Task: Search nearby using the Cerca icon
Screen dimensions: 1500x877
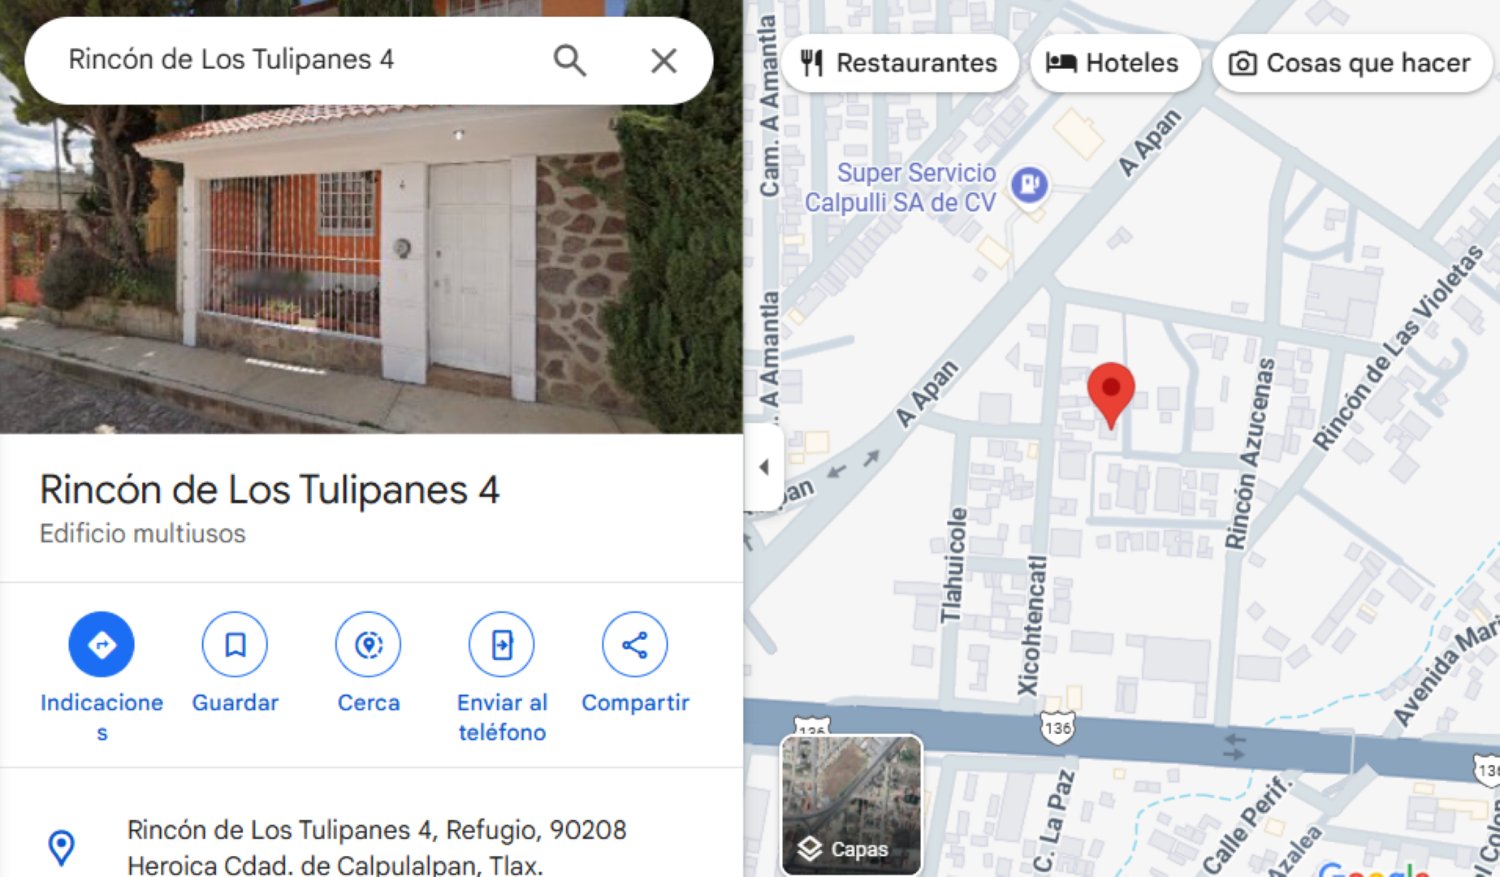Action: click(368, 645)
